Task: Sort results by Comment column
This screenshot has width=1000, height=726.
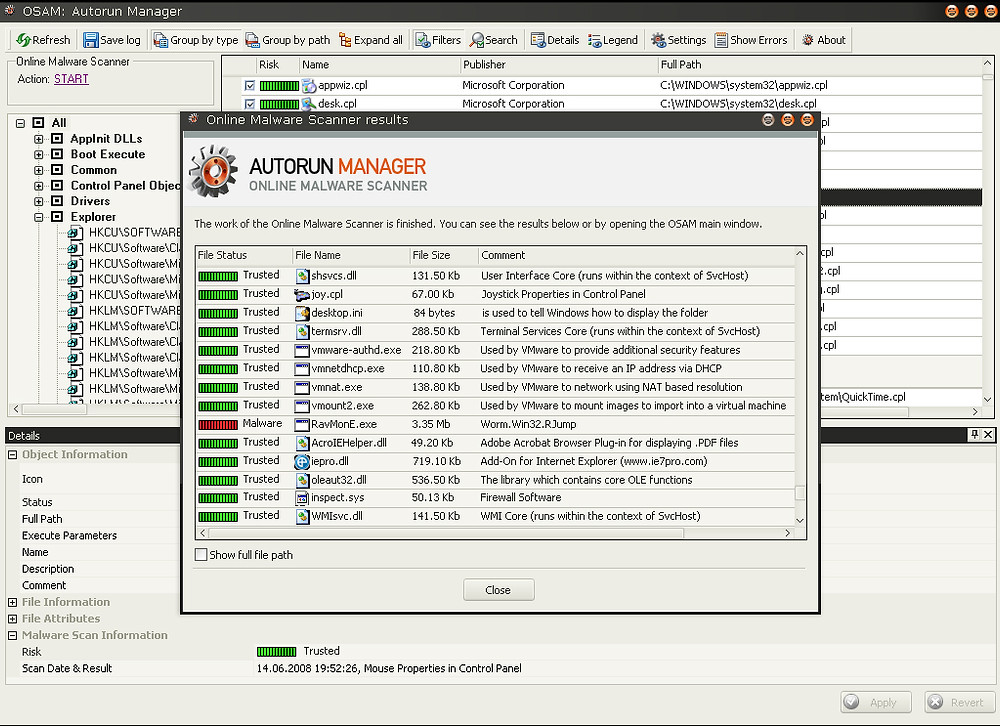Action: [x=636, y=255]
